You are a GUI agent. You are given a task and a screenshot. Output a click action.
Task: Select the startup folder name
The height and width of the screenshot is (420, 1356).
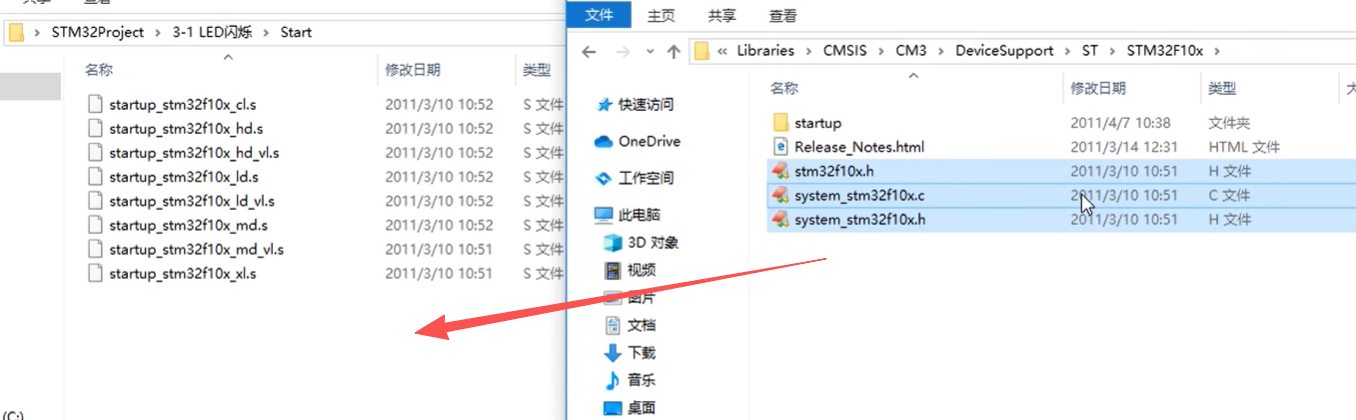(818, 123)
